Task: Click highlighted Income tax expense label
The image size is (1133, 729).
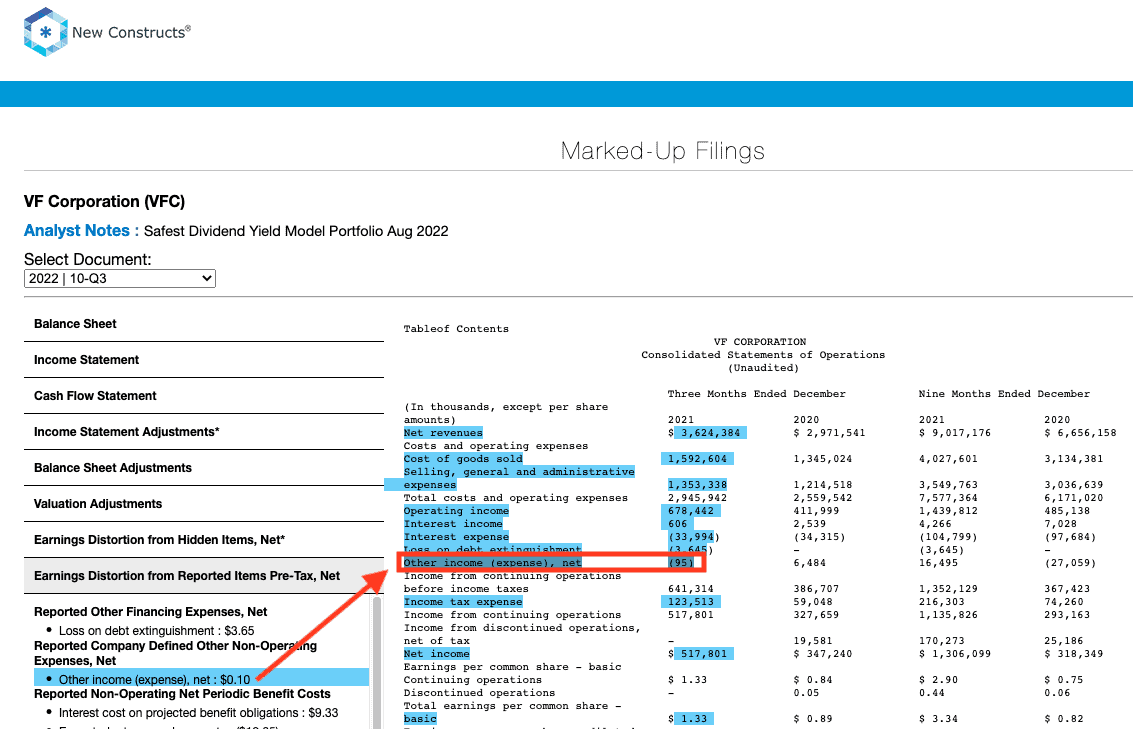Action: point(462,602)
